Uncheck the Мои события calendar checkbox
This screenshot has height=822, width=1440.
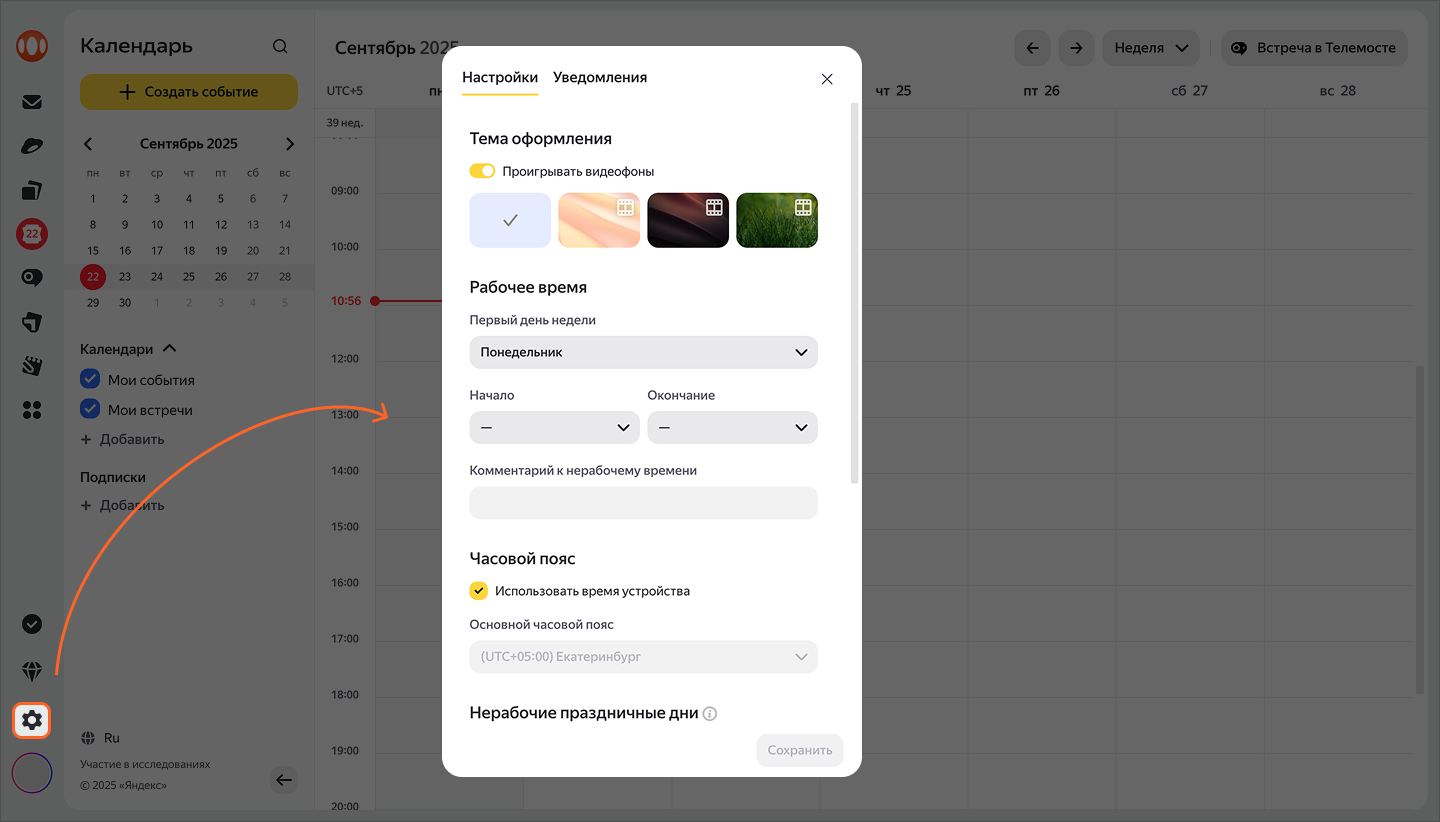pos(90,380)
